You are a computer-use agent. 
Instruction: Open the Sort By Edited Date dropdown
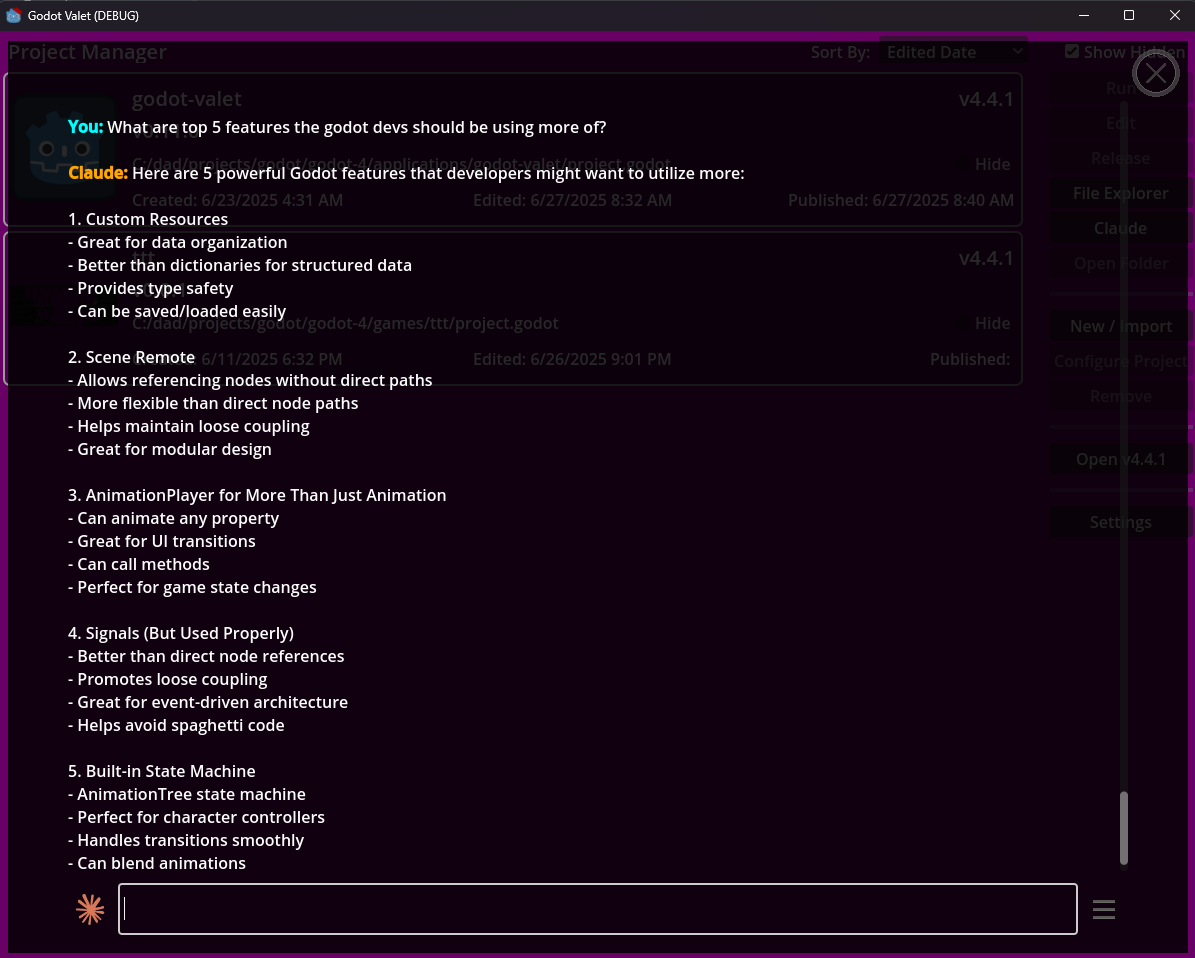tap(953, 52)
